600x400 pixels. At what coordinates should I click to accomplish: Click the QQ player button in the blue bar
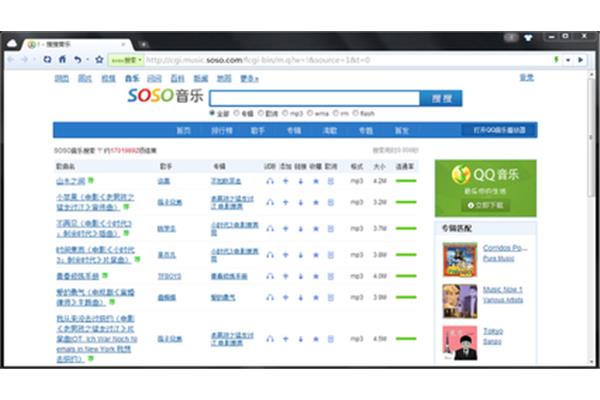(499, 130)
